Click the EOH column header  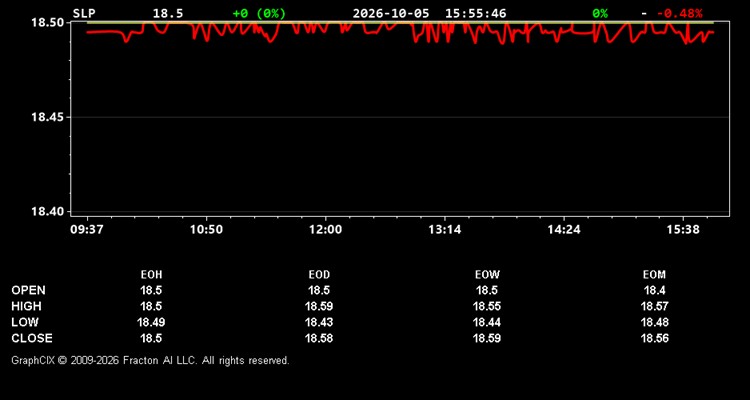coord(151,275)
